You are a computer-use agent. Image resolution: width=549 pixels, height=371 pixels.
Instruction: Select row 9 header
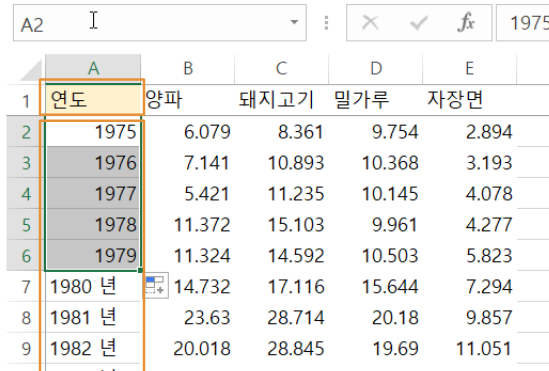(x=26, y=348)
